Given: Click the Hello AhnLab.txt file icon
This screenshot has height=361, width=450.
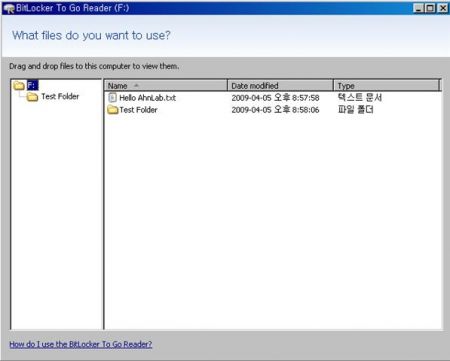Looking at the screenshot, I should click(112, 98).
